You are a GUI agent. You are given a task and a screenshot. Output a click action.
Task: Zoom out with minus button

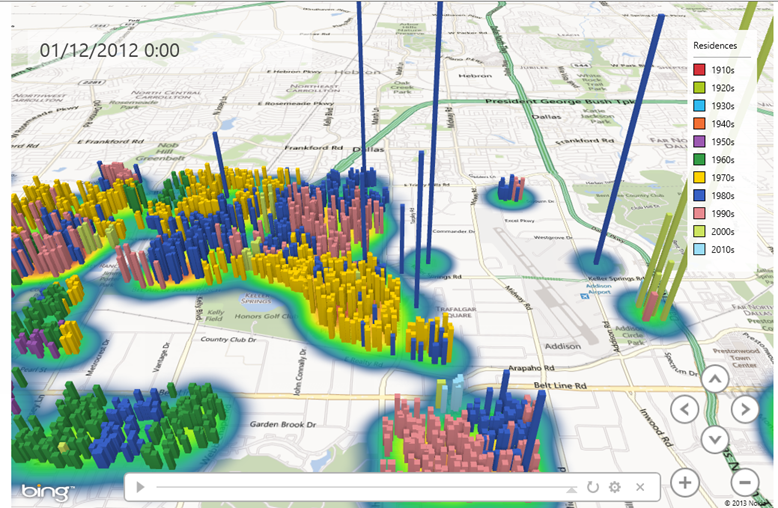[x=745, y=483]
